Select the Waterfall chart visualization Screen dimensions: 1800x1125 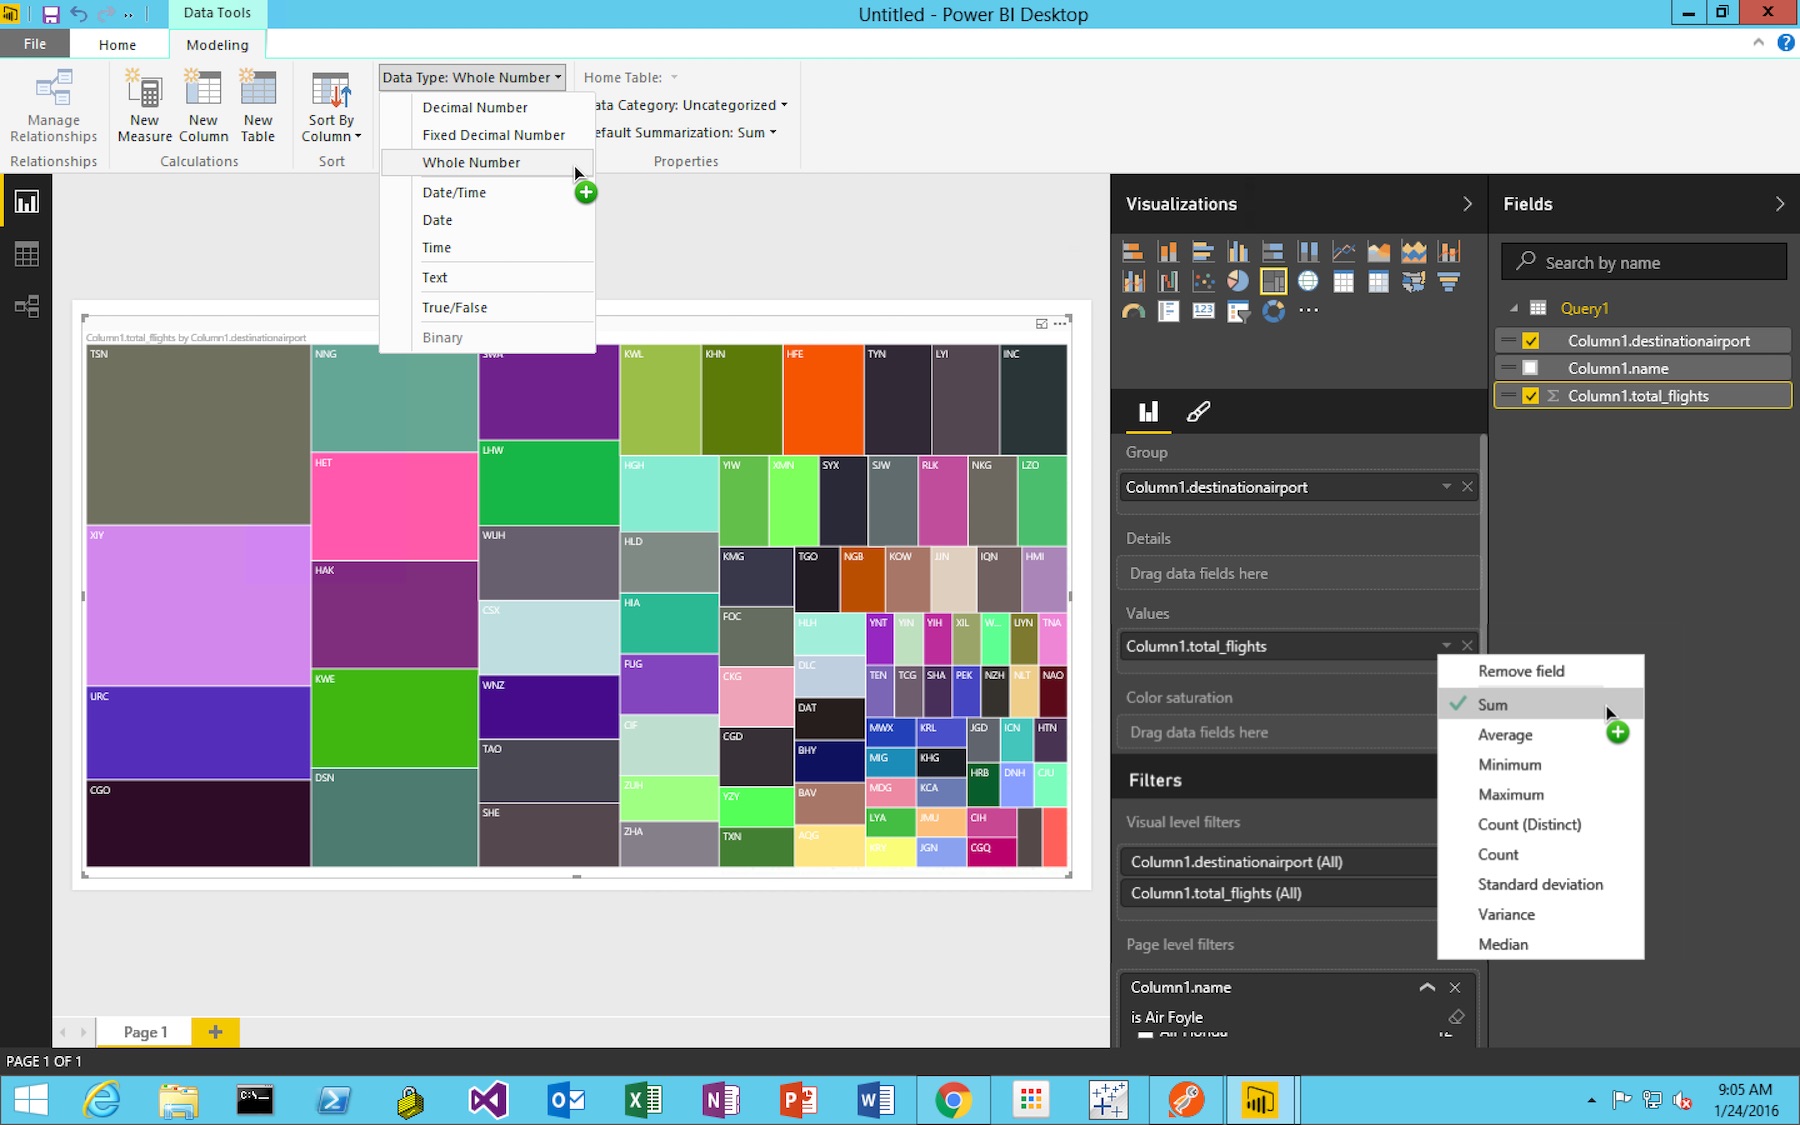pos(1168,282)
